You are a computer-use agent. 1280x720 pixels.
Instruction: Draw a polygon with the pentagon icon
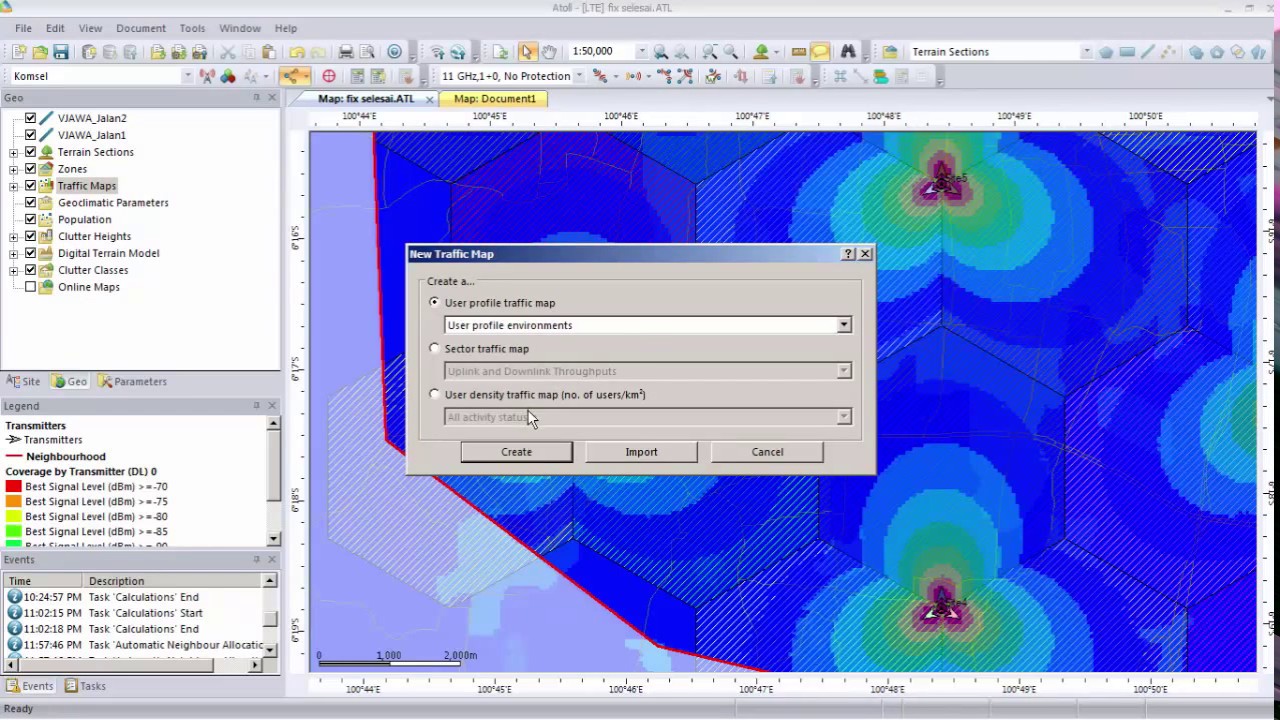pos(1106,52)
